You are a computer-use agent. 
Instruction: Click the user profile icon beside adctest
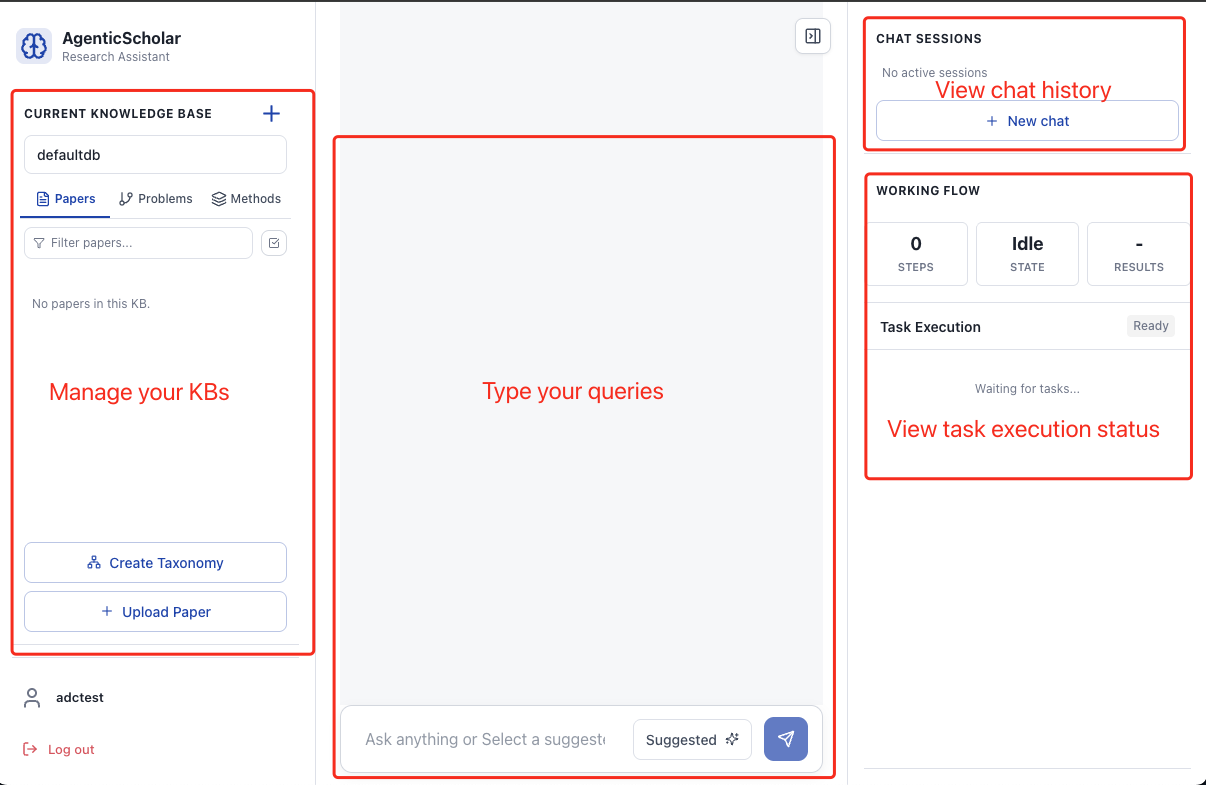tap(31, 697)
